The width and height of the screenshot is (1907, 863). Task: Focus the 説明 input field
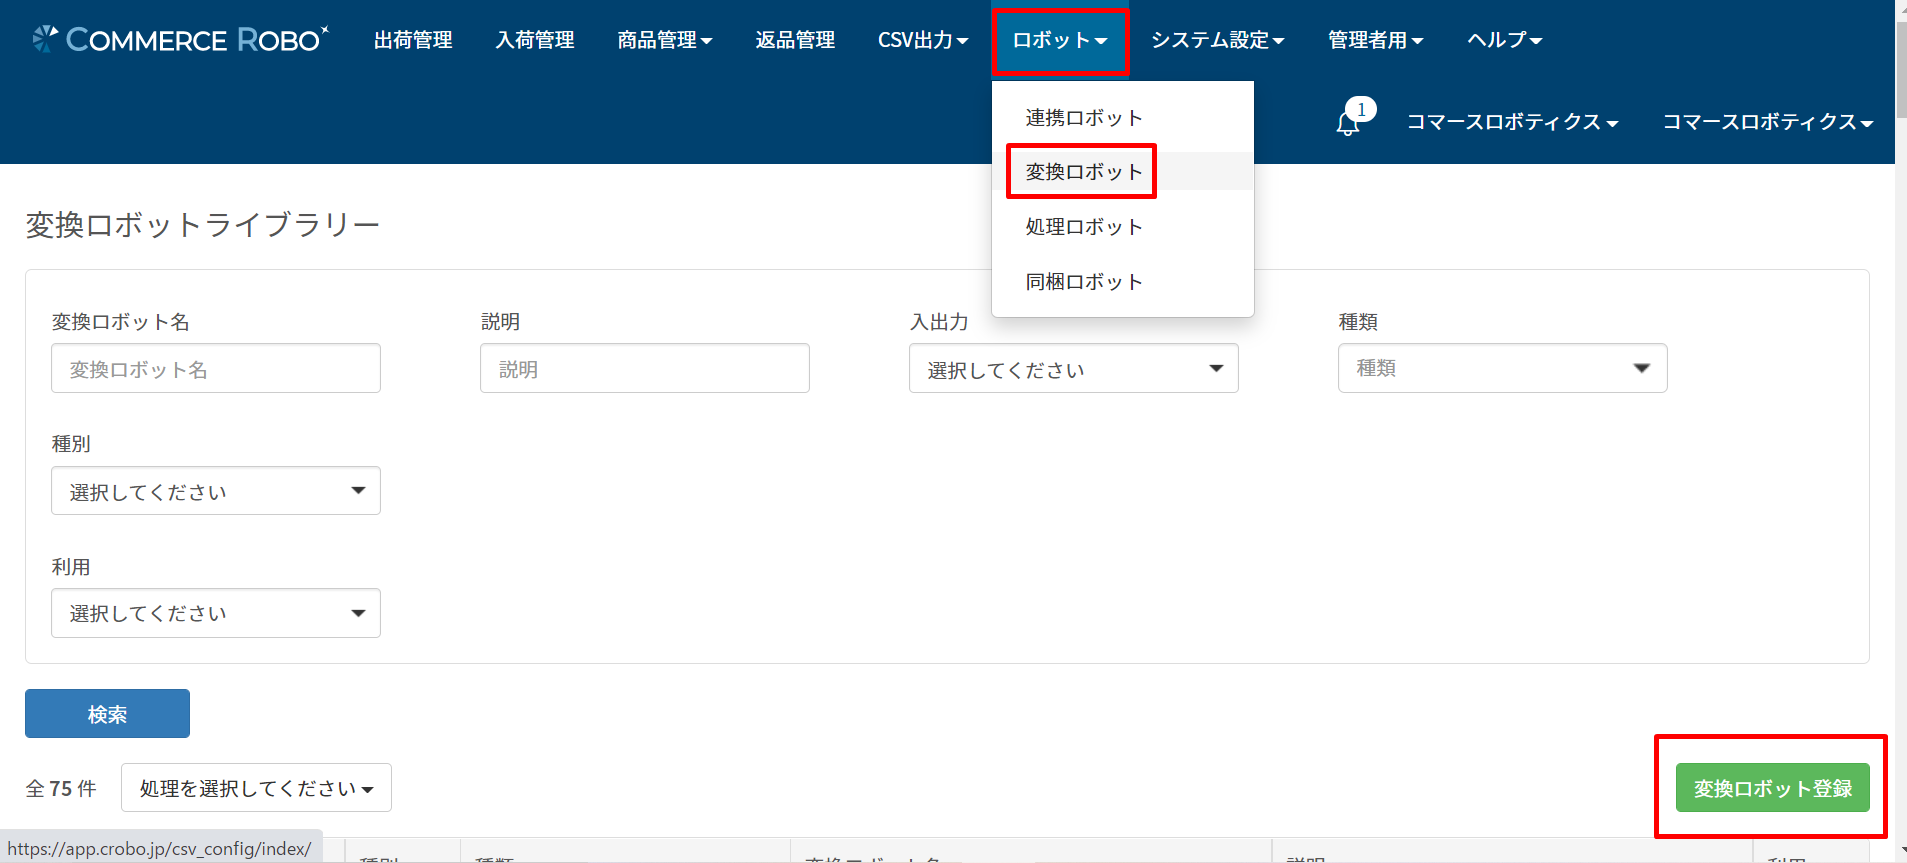coord(645,368)
